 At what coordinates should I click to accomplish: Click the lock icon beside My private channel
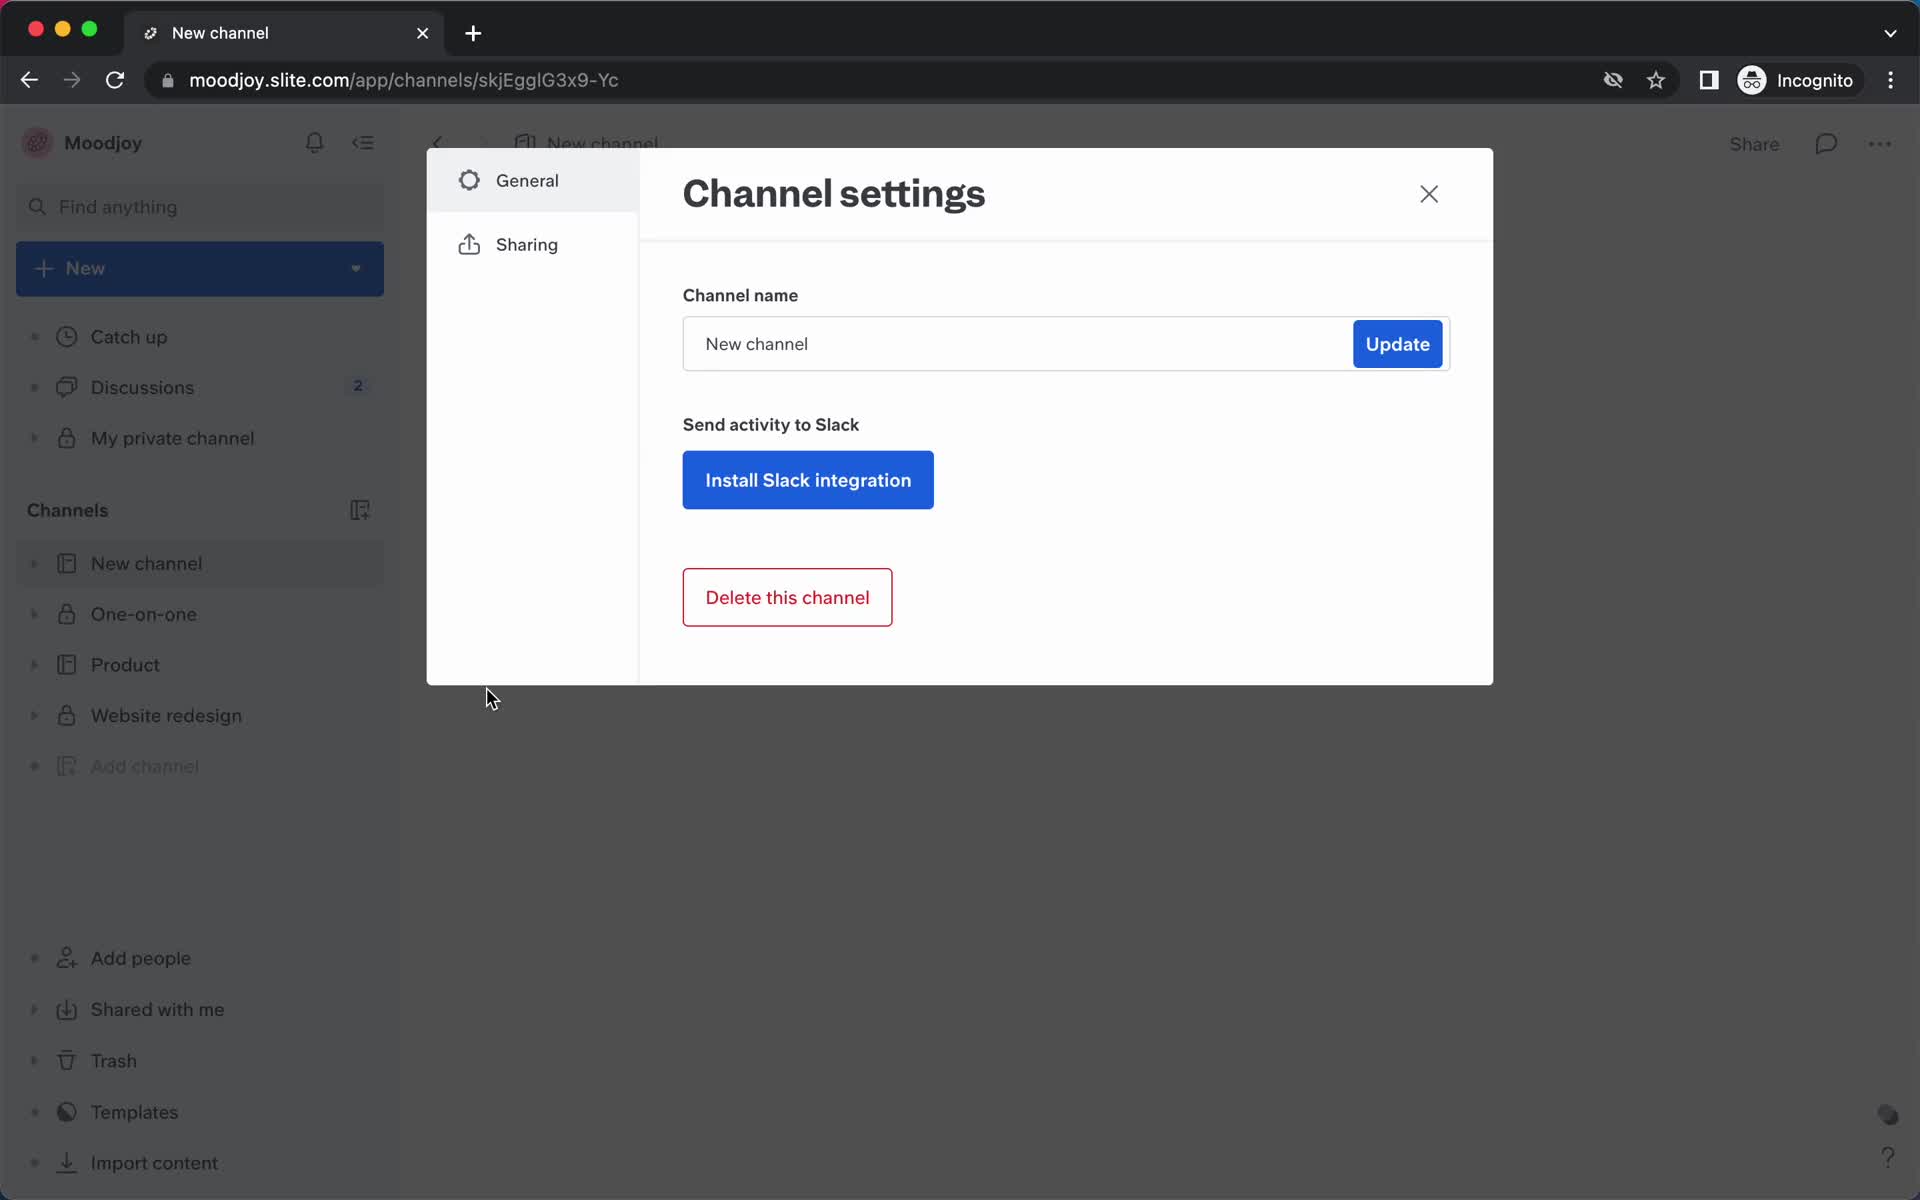pyautogui.click(x=67, y=438)
